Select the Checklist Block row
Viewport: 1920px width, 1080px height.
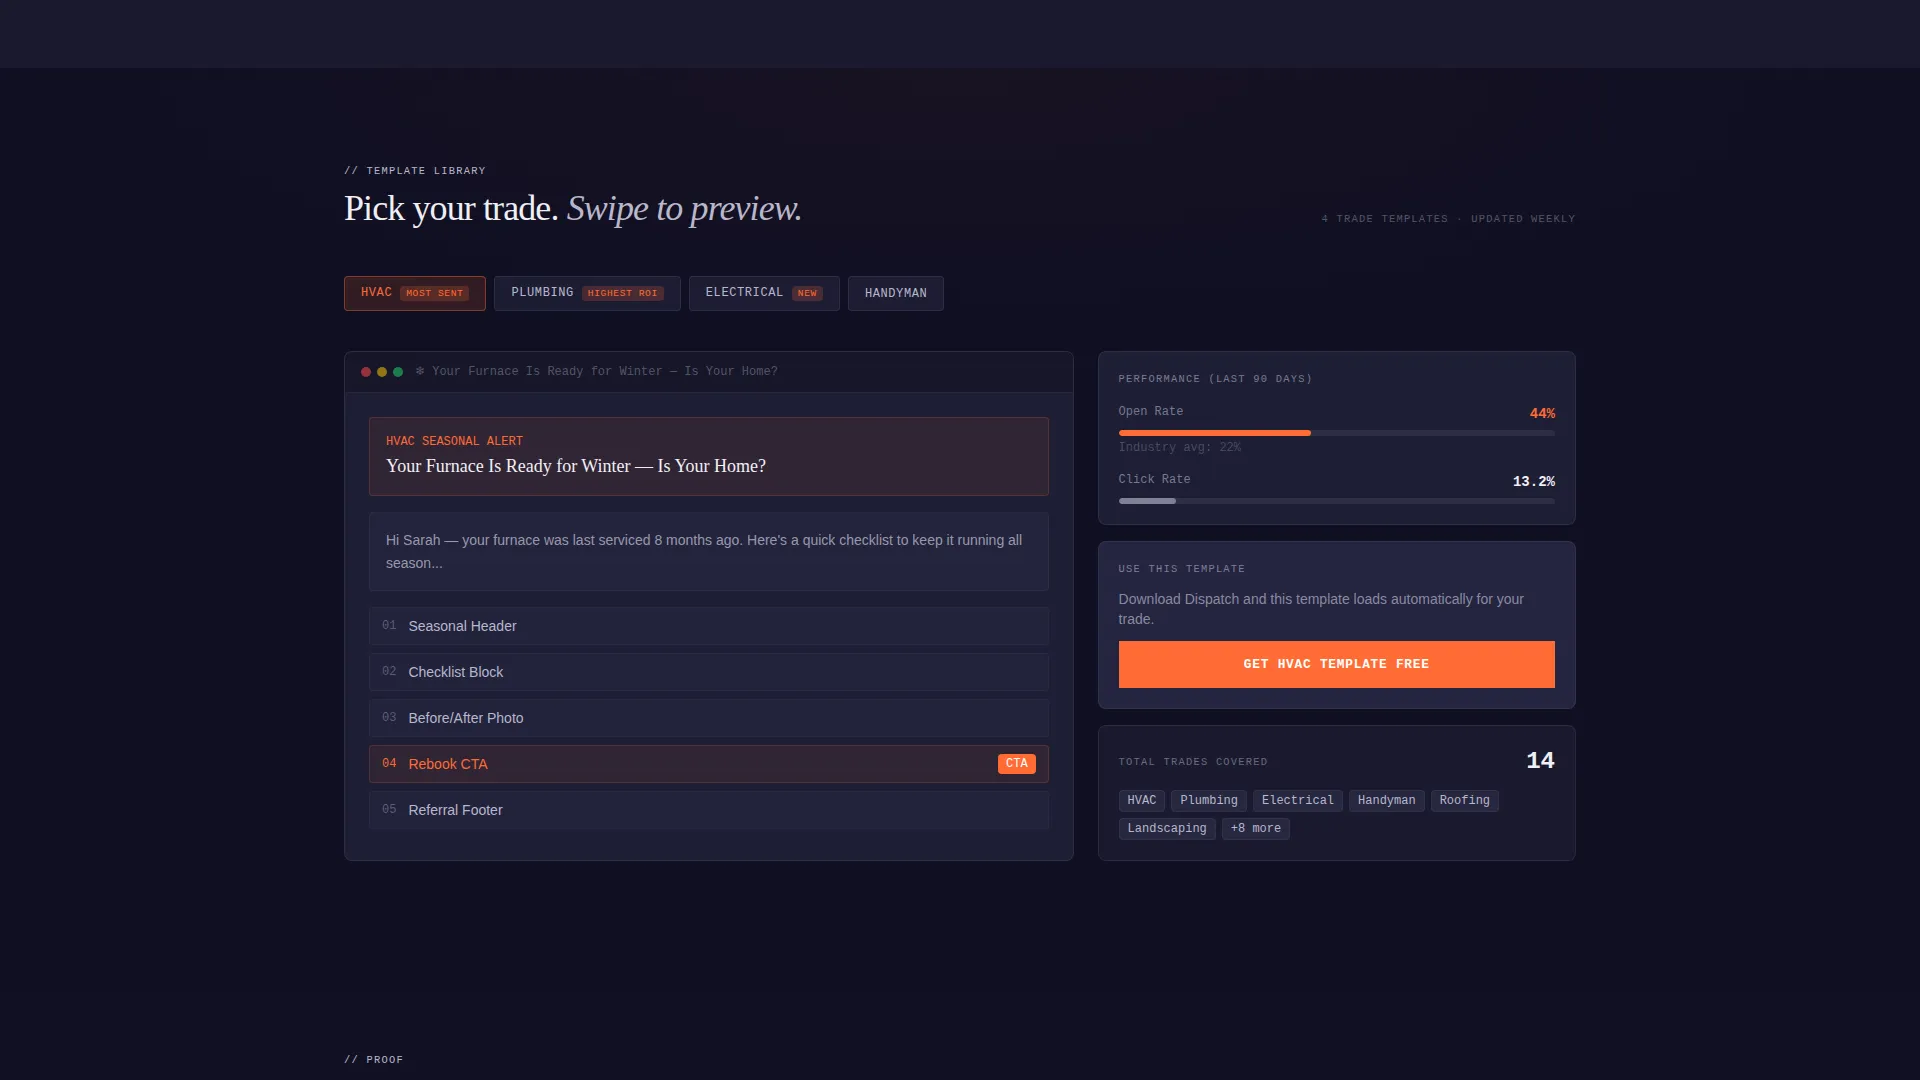point(709,672)
